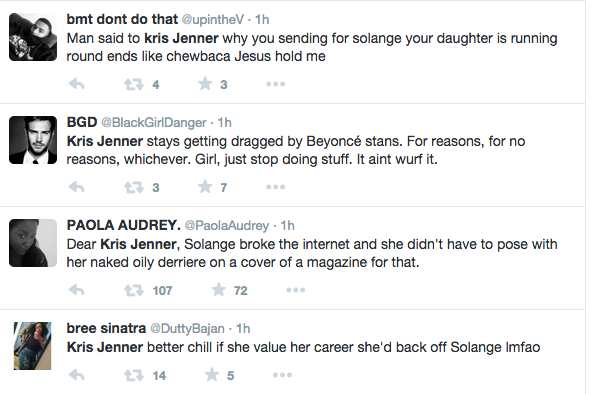Reply to PAOLA AUDREY's tweet
The height and width of the screenshot is (394, 594).
(x=77, y=290)
